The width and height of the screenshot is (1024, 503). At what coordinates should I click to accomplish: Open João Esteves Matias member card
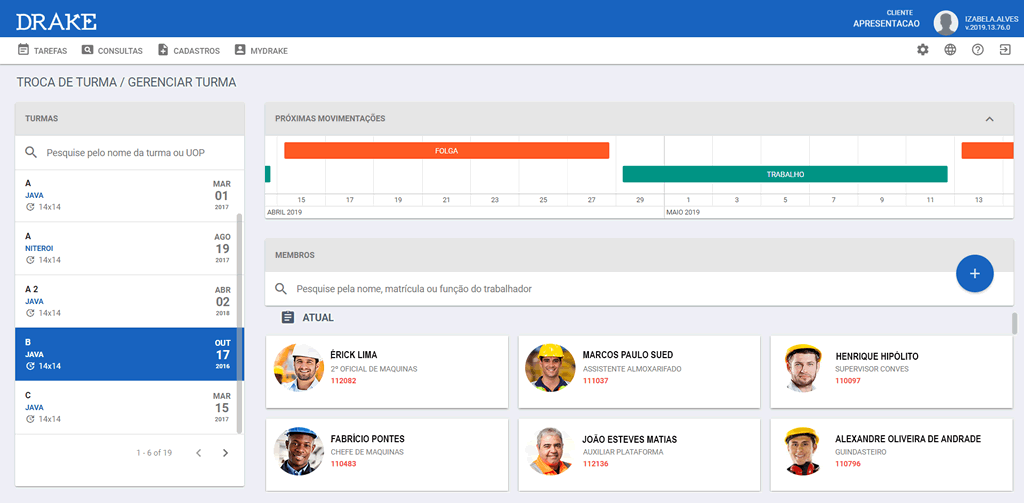coord(639,455)
